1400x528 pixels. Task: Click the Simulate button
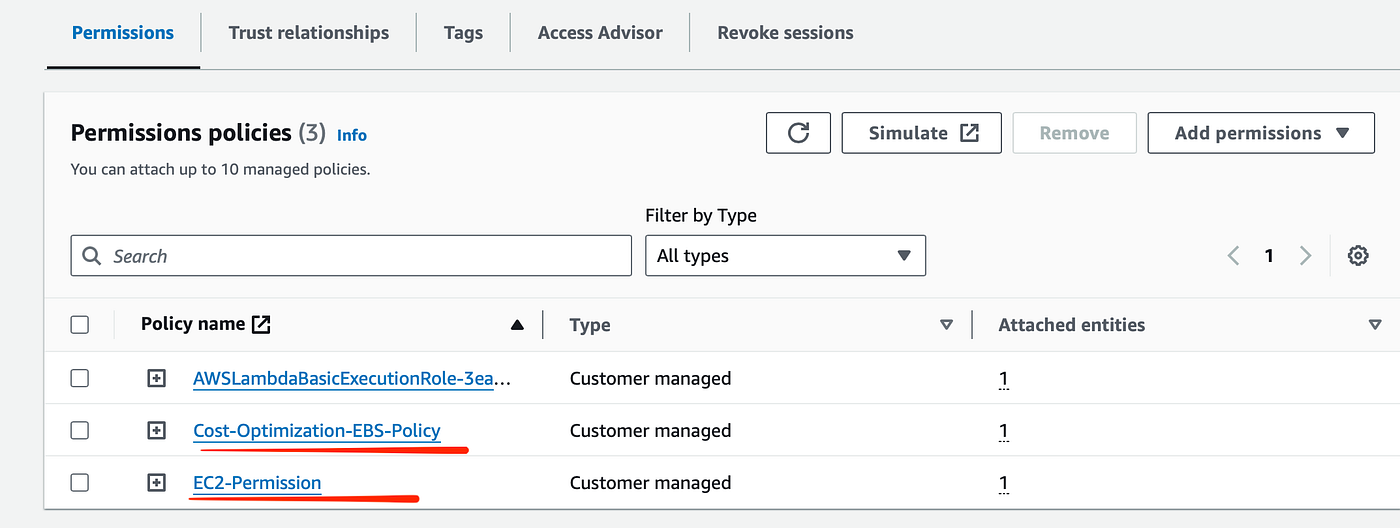(x=921, y=133)
